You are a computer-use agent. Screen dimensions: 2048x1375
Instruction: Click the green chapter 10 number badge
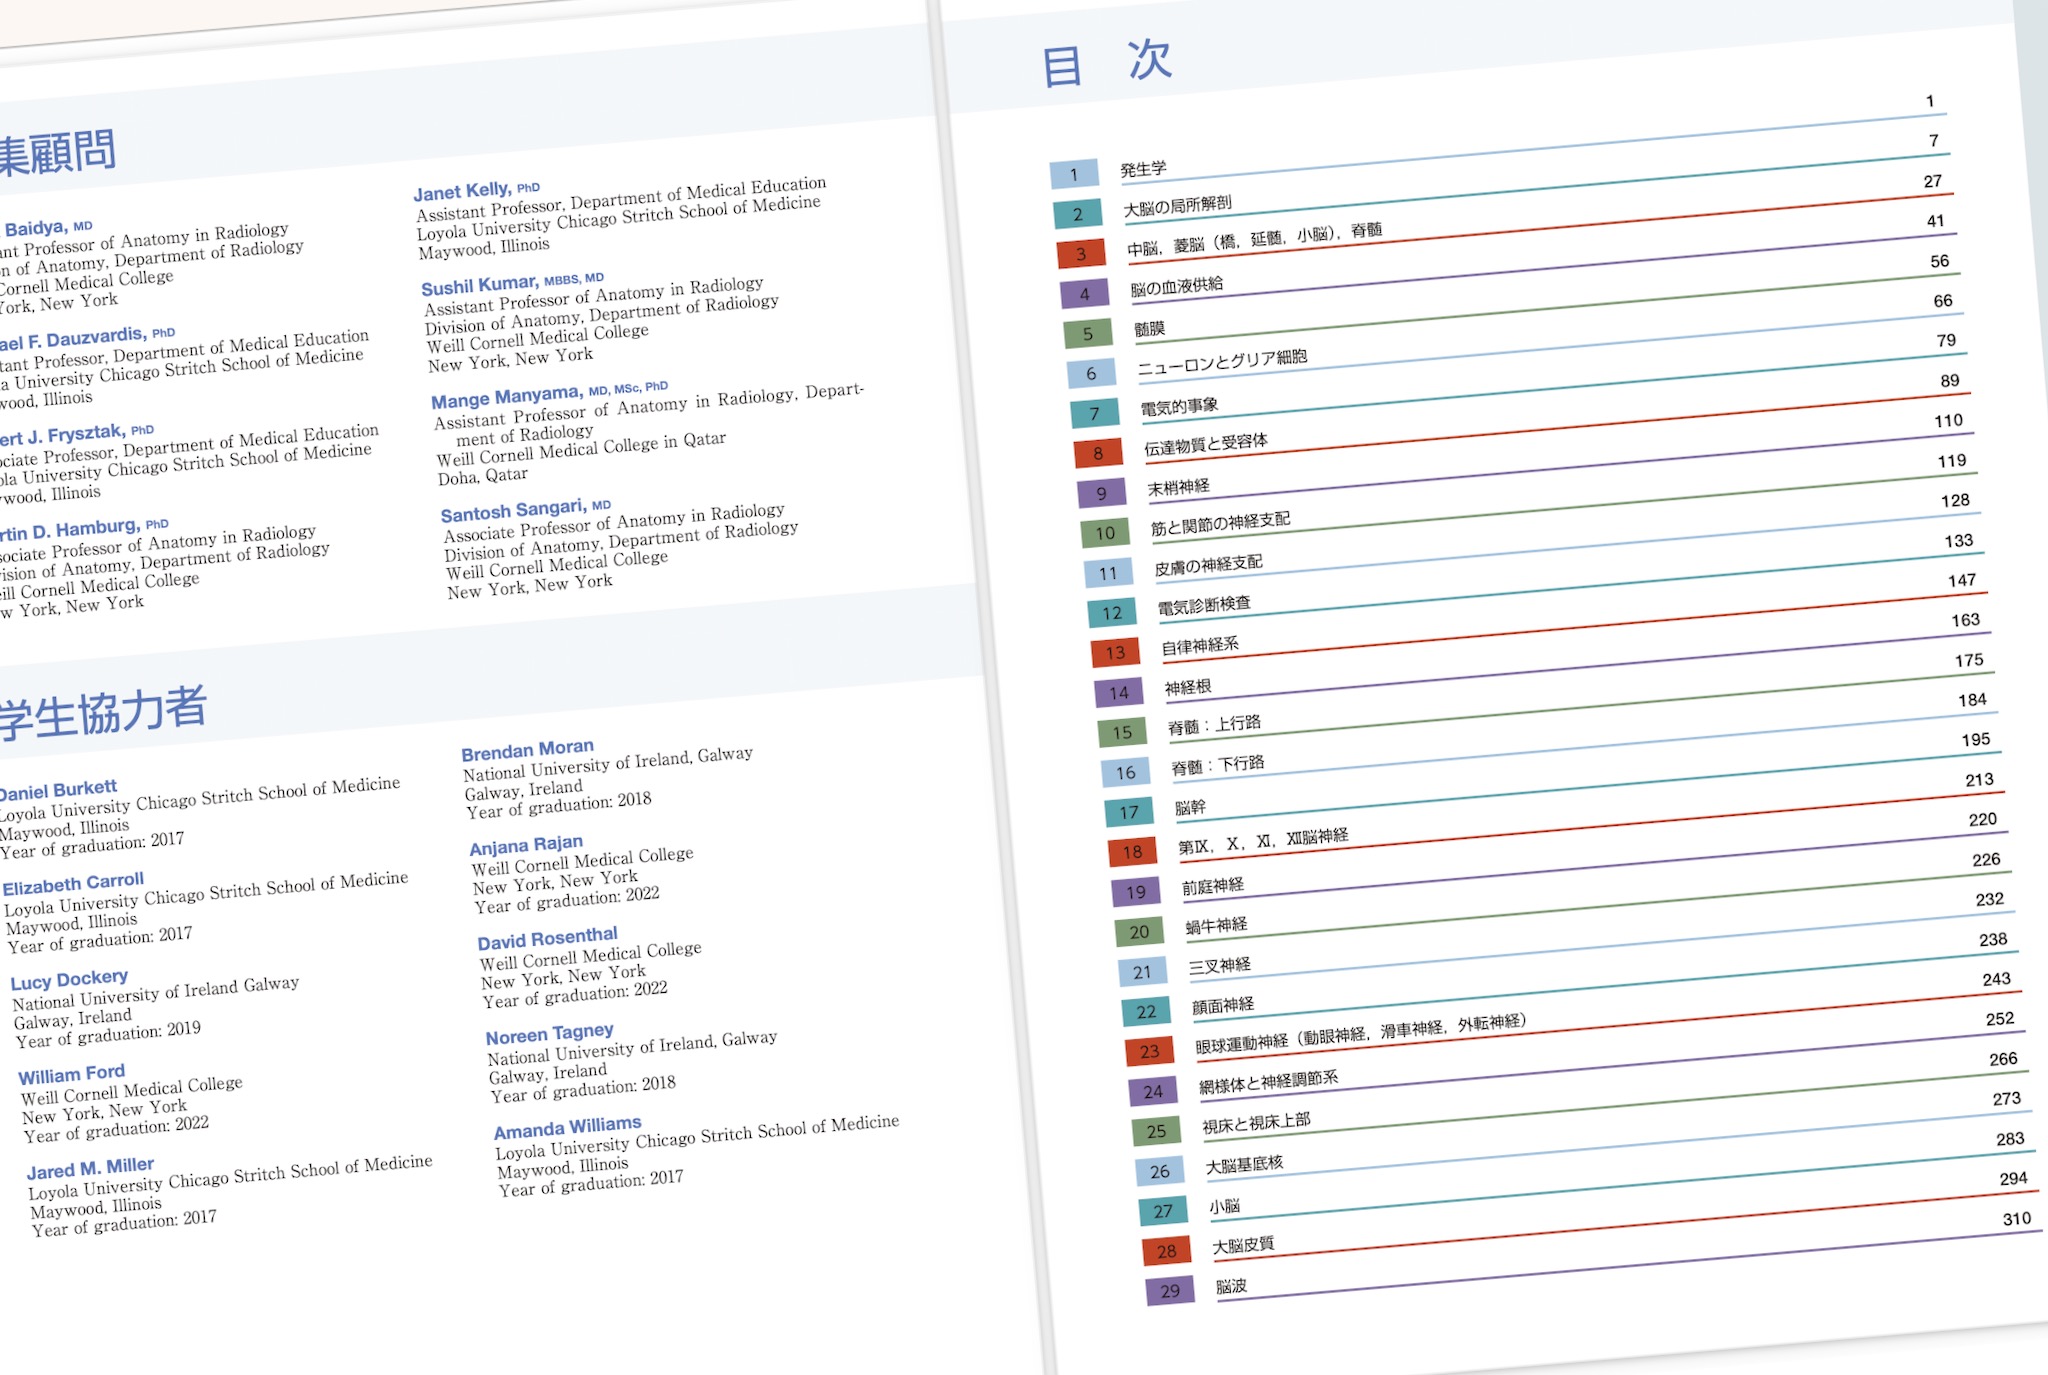click(x=1104, y=533)
